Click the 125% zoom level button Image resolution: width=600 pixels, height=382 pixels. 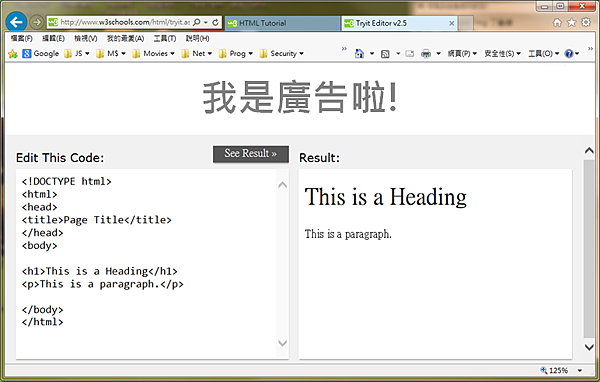point(554,370)
